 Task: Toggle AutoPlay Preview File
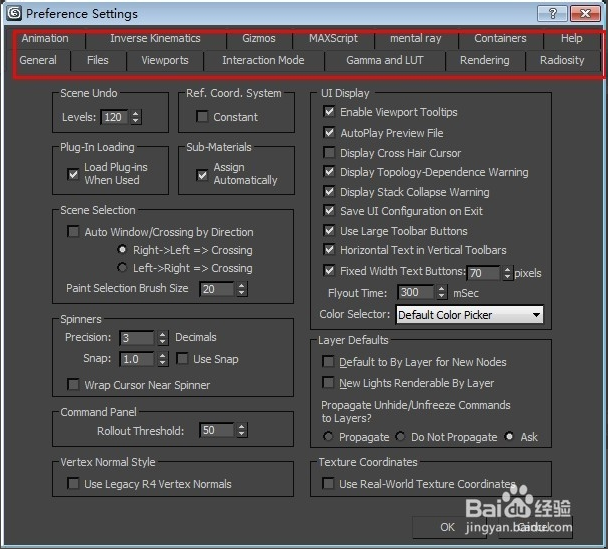[329, 133]
